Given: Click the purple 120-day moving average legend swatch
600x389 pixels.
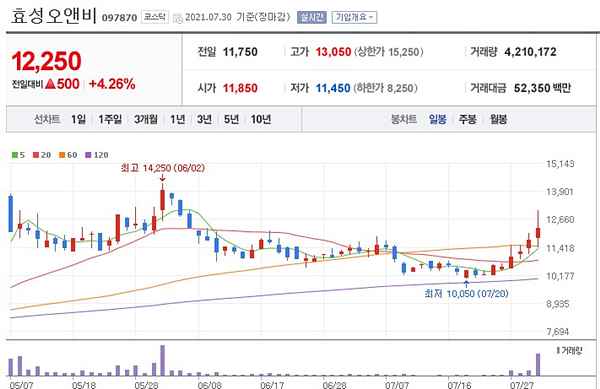Looking at the screenshot, I should pos(88,155).
